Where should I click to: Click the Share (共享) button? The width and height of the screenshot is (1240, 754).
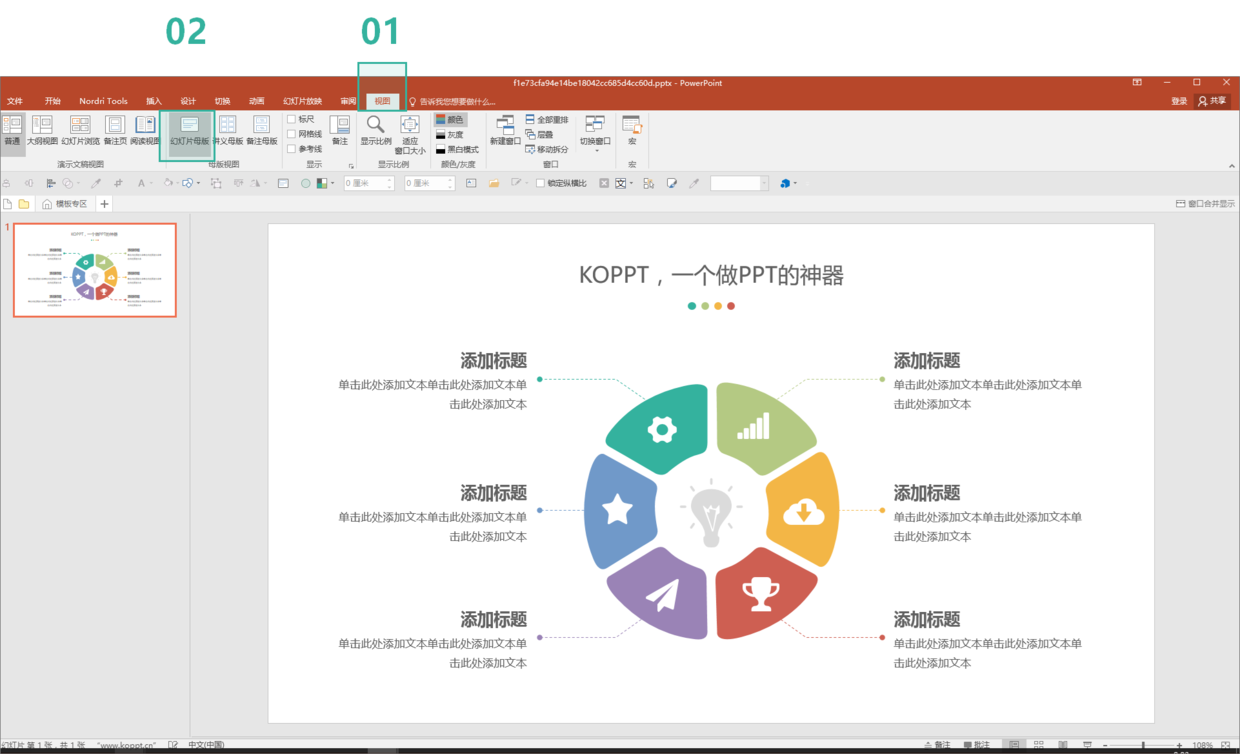[x=1212, y=101]
